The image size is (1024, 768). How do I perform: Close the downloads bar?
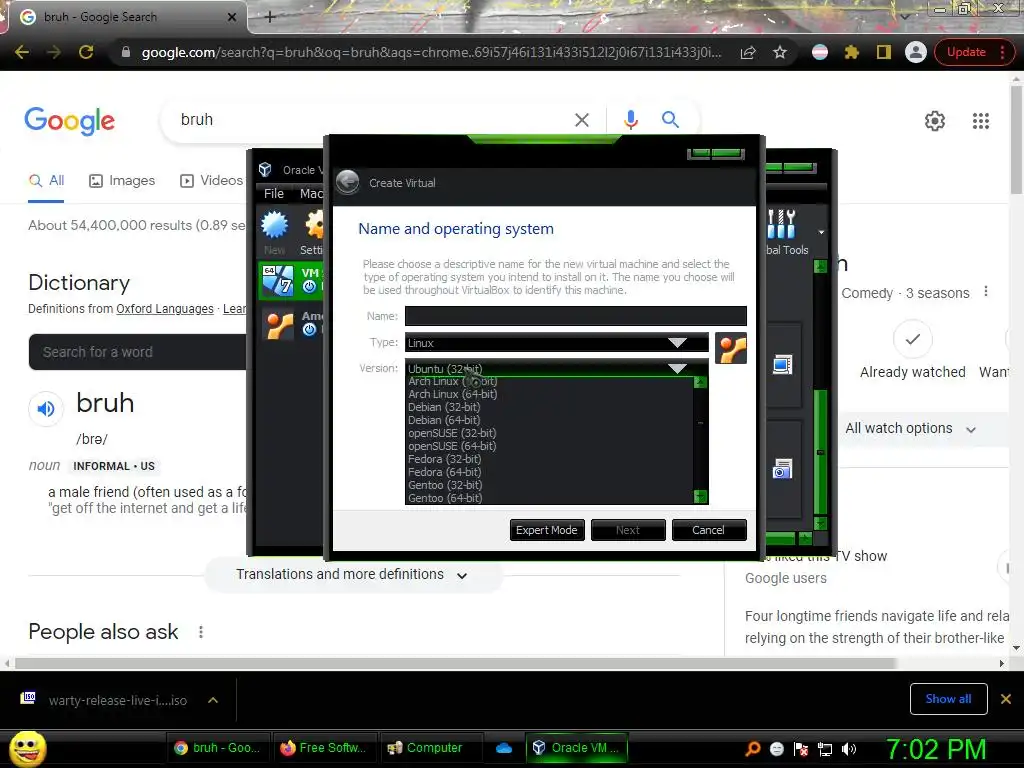coord(1006,699)
